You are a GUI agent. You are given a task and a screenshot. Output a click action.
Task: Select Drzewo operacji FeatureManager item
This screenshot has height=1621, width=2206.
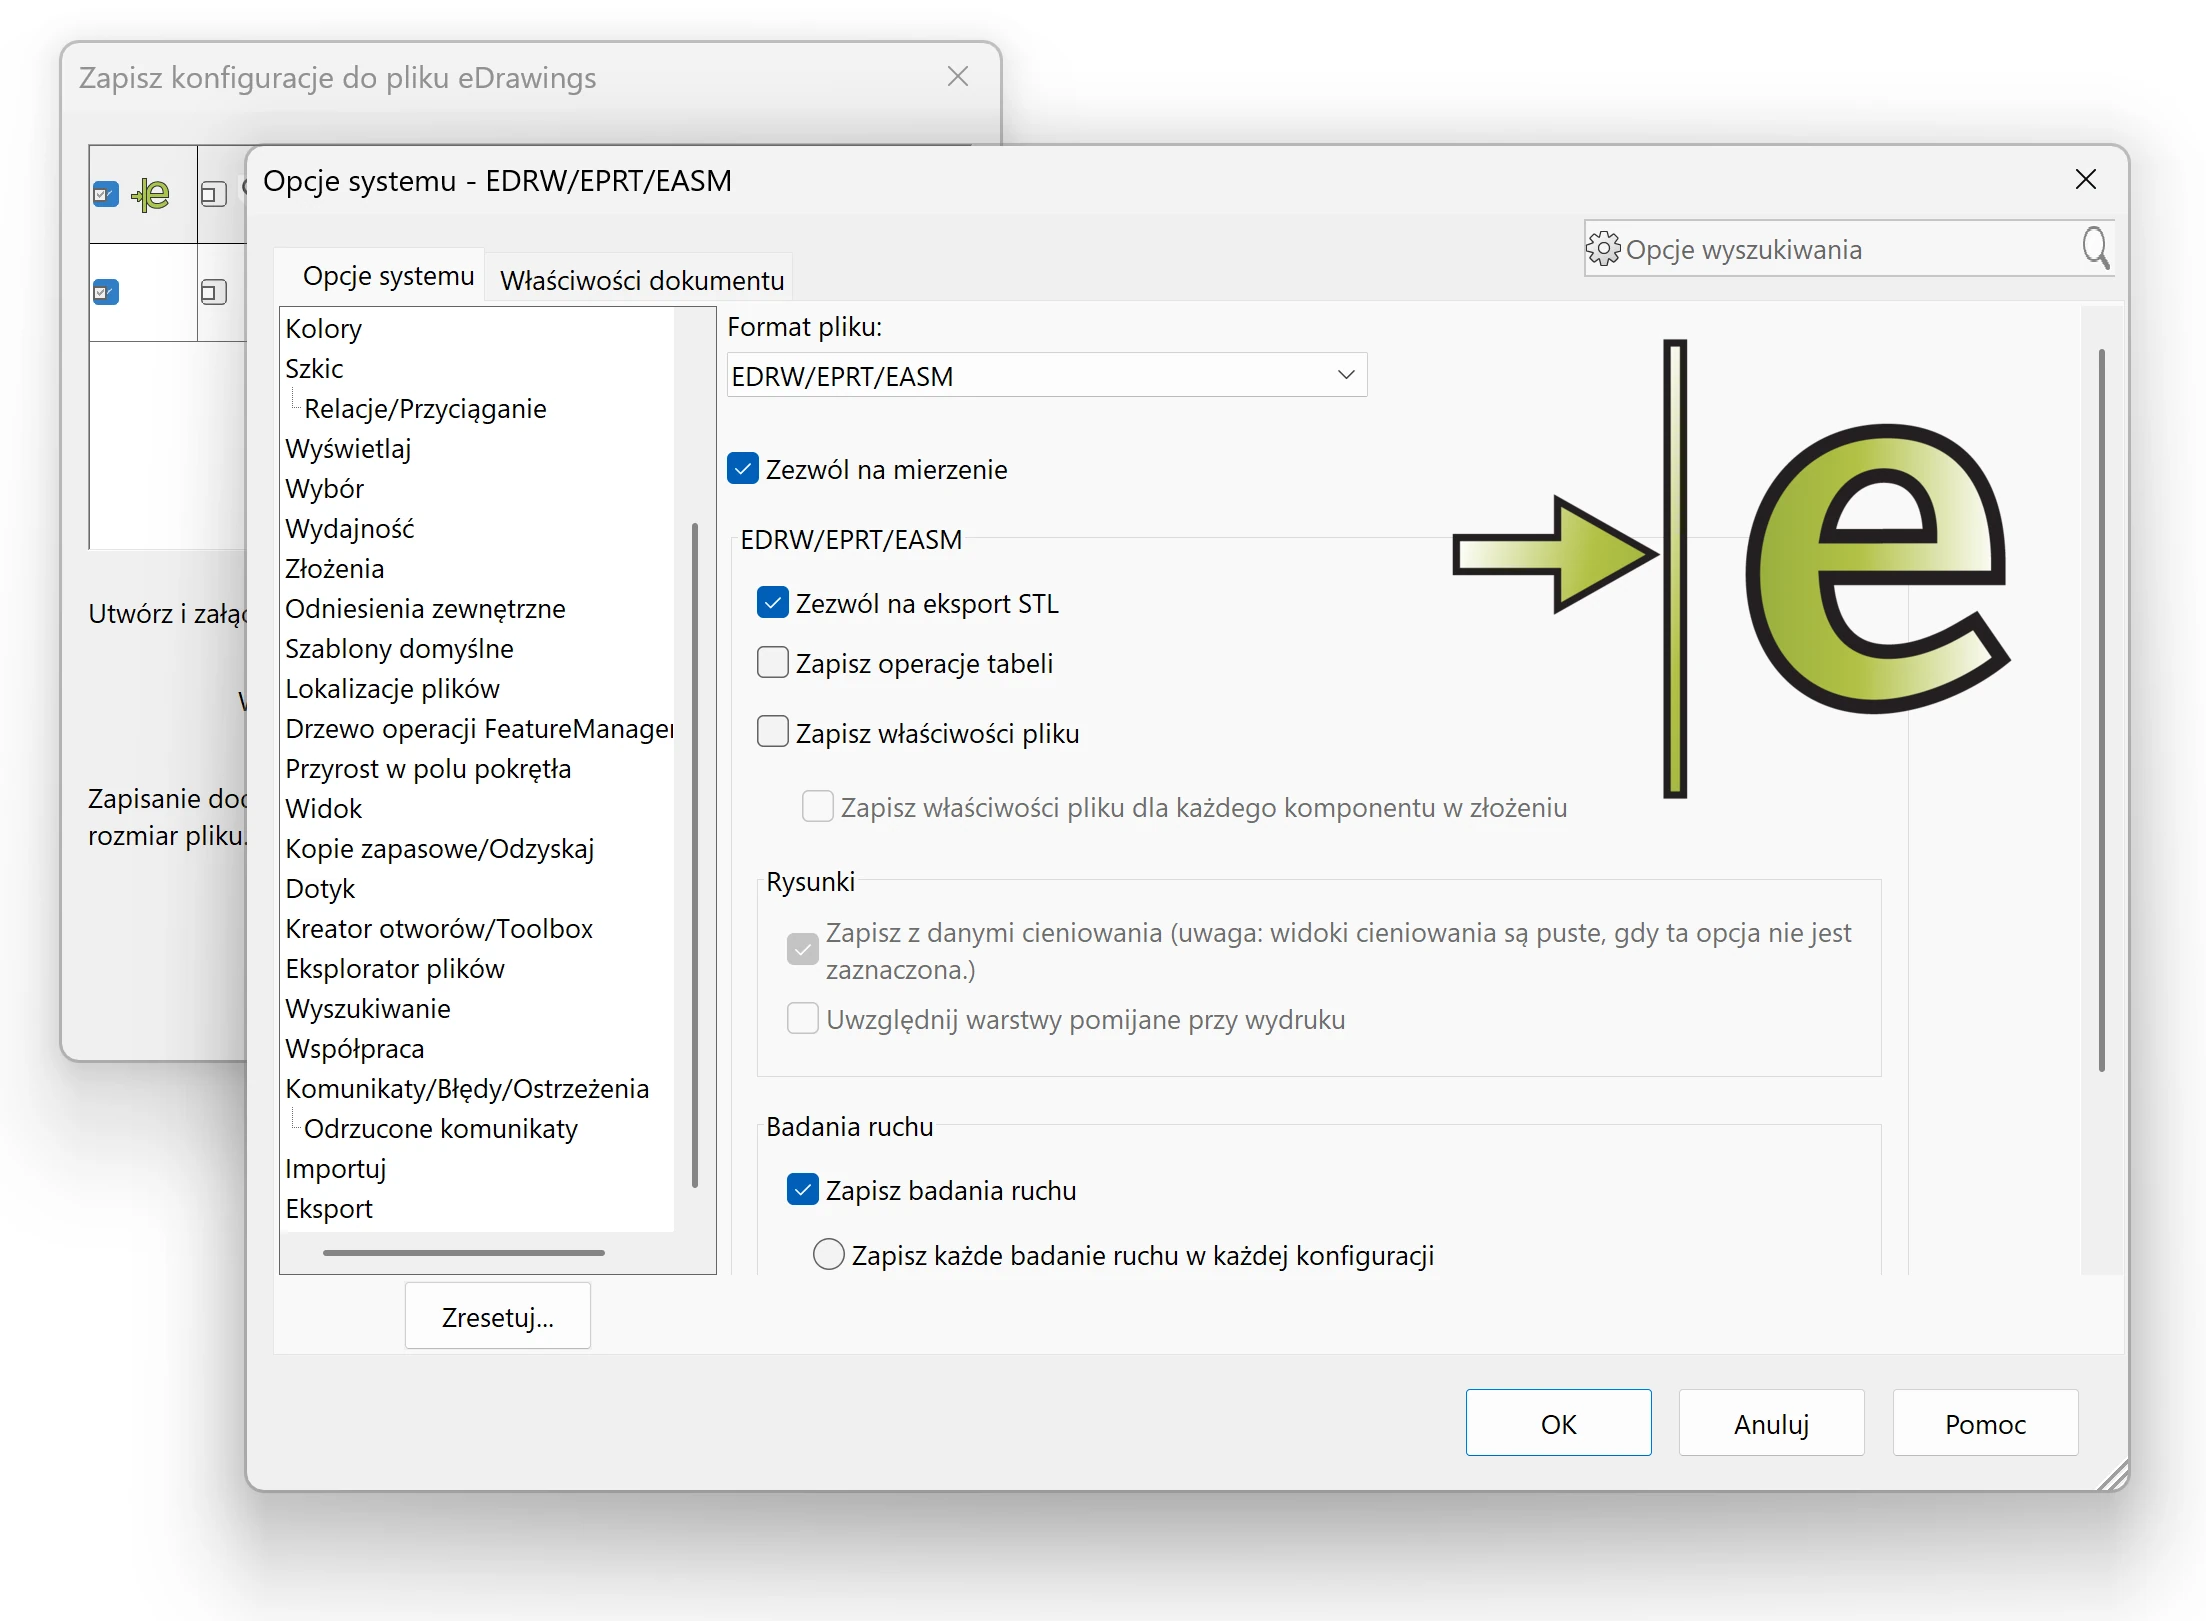coord(479,729)
